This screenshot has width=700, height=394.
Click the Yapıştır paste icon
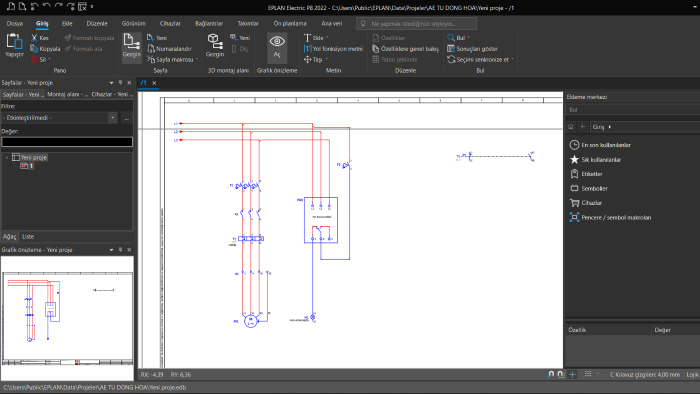pos(14,42)
